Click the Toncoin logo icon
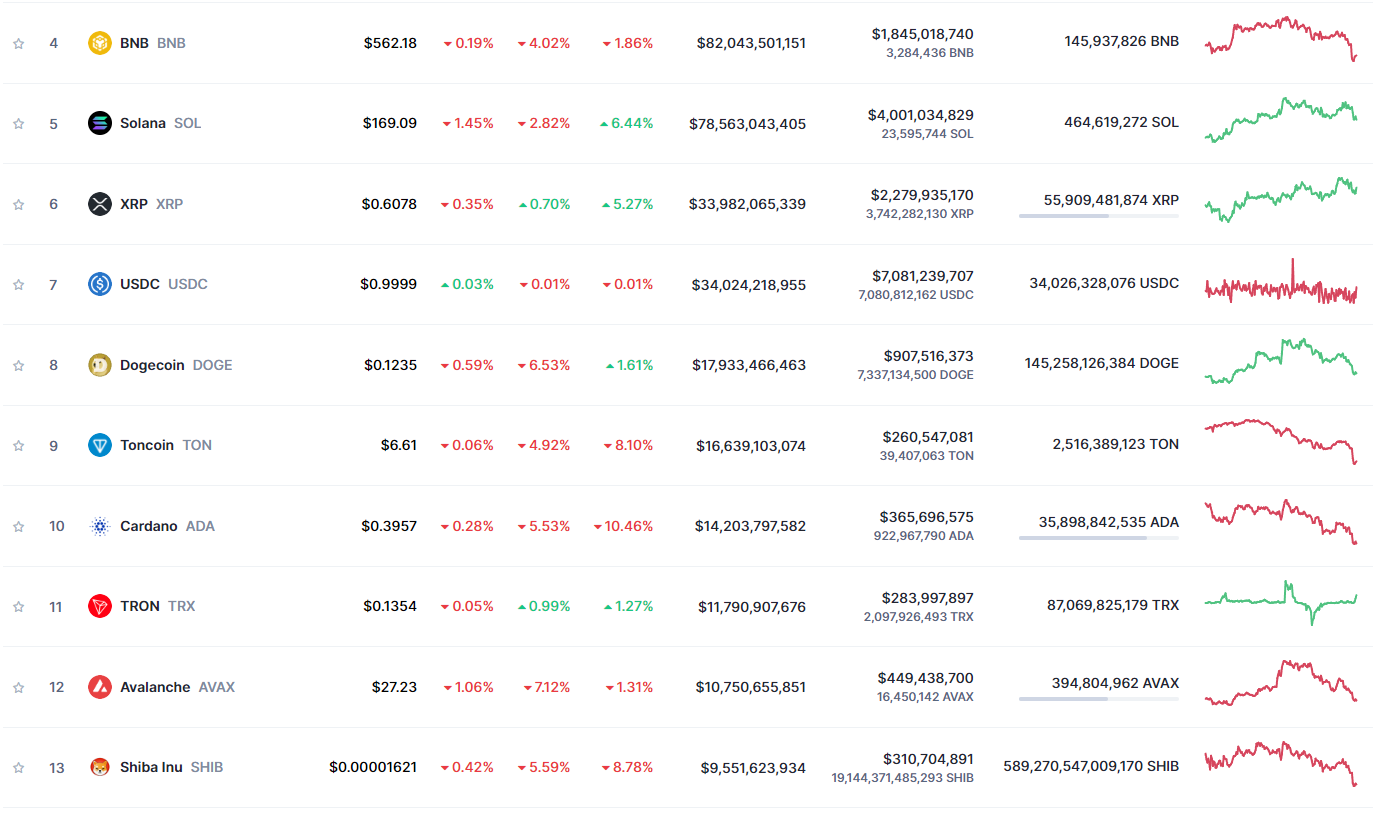Viewport: 1379px width, 814px height. [100, 445]
